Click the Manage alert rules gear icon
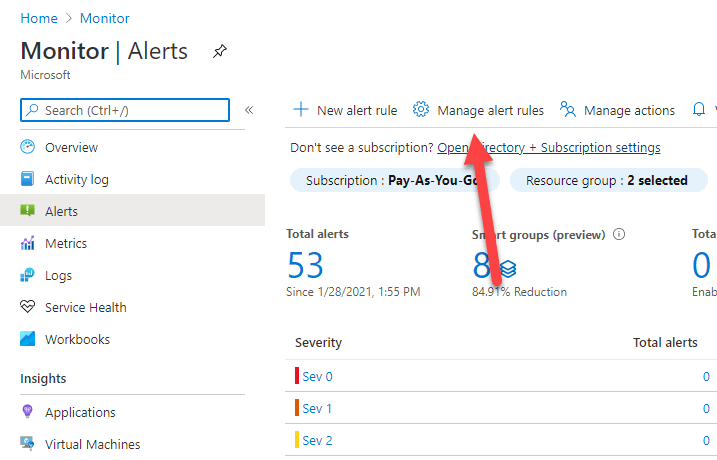Image resolution: width=717 pixels, height=460 pixels. [421, 110]
